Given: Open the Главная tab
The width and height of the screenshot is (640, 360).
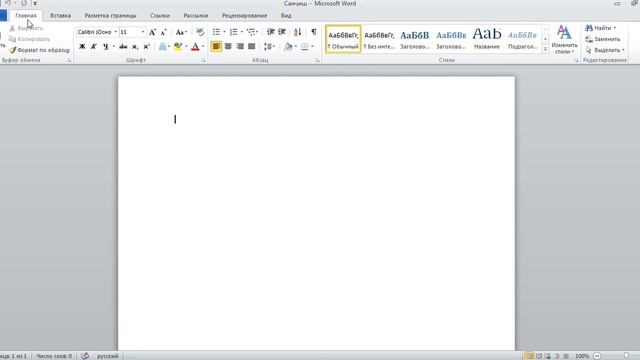Looking at the screenshot, I should point(26,16).
